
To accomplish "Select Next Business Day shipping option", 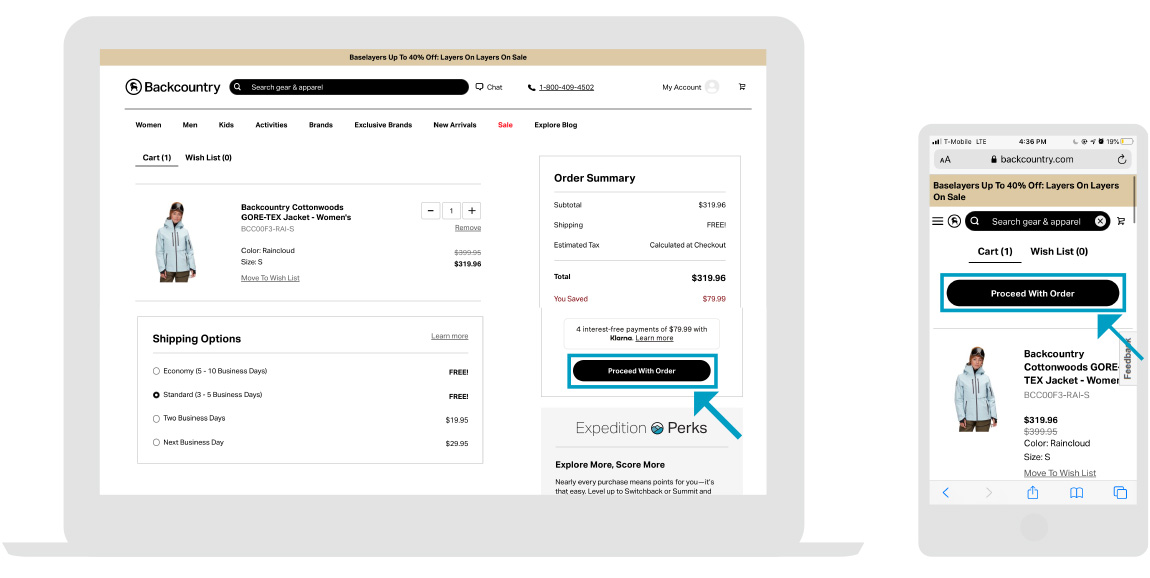I will click(x=156, y=442).
